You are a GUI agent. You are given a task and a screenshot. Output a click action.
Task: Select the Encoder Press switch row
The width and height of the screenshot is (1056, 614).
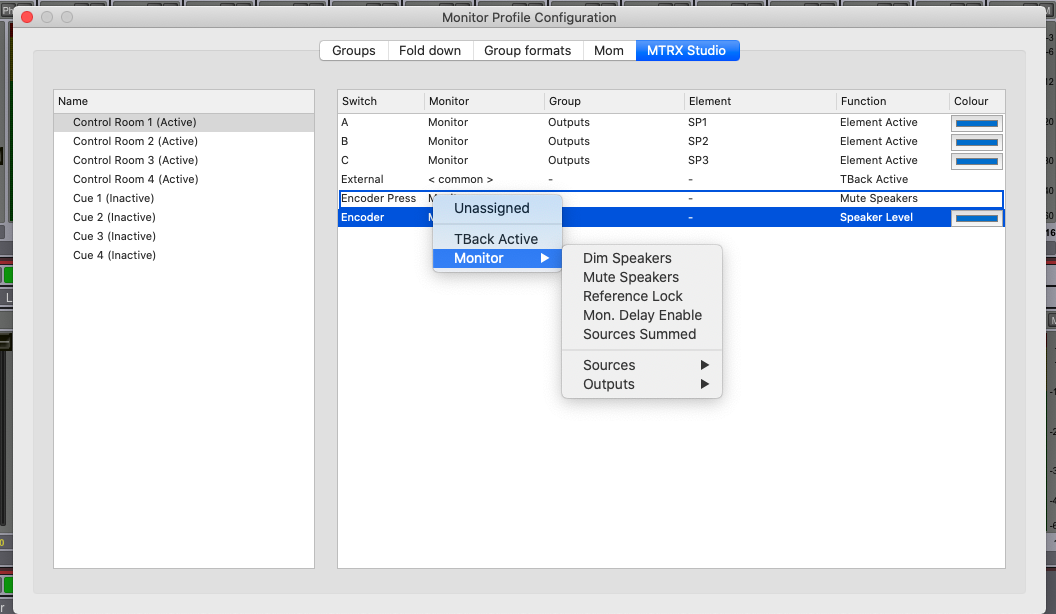click(x=671, y=198)
